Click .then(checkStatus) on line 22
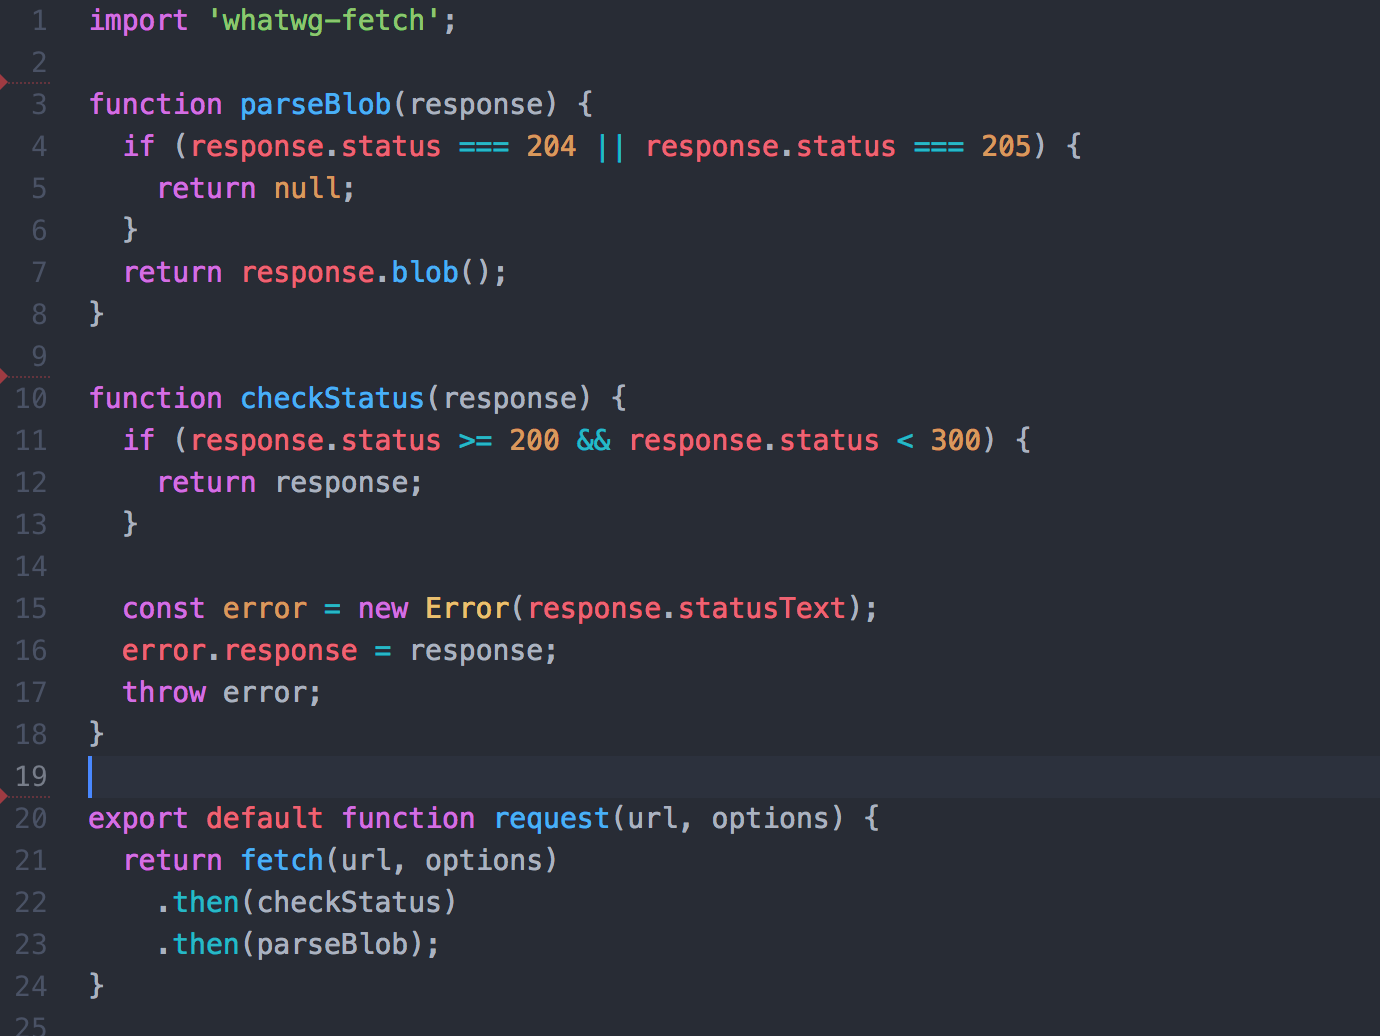 (306, 902)
